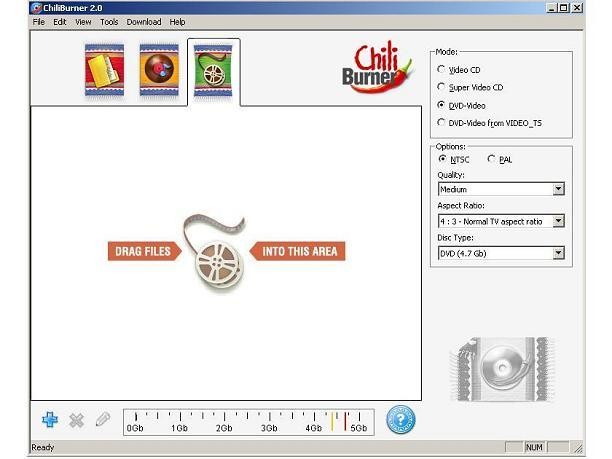Image resolution: width=612 pixels, height=459 pixels.
Task: Open help with the blue question mark button
Action: [x=401, y=420]
